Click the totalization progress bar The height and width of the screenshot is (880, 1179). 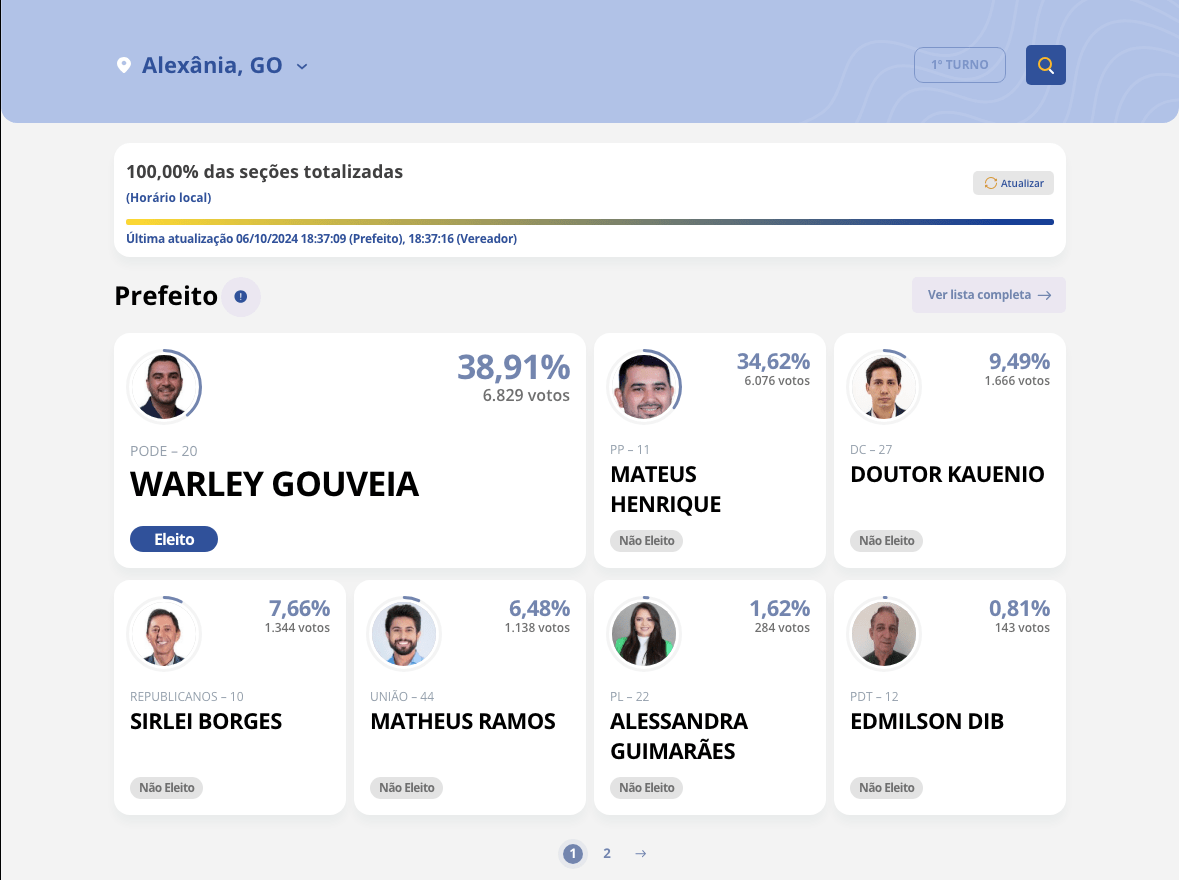click(589, 222)
